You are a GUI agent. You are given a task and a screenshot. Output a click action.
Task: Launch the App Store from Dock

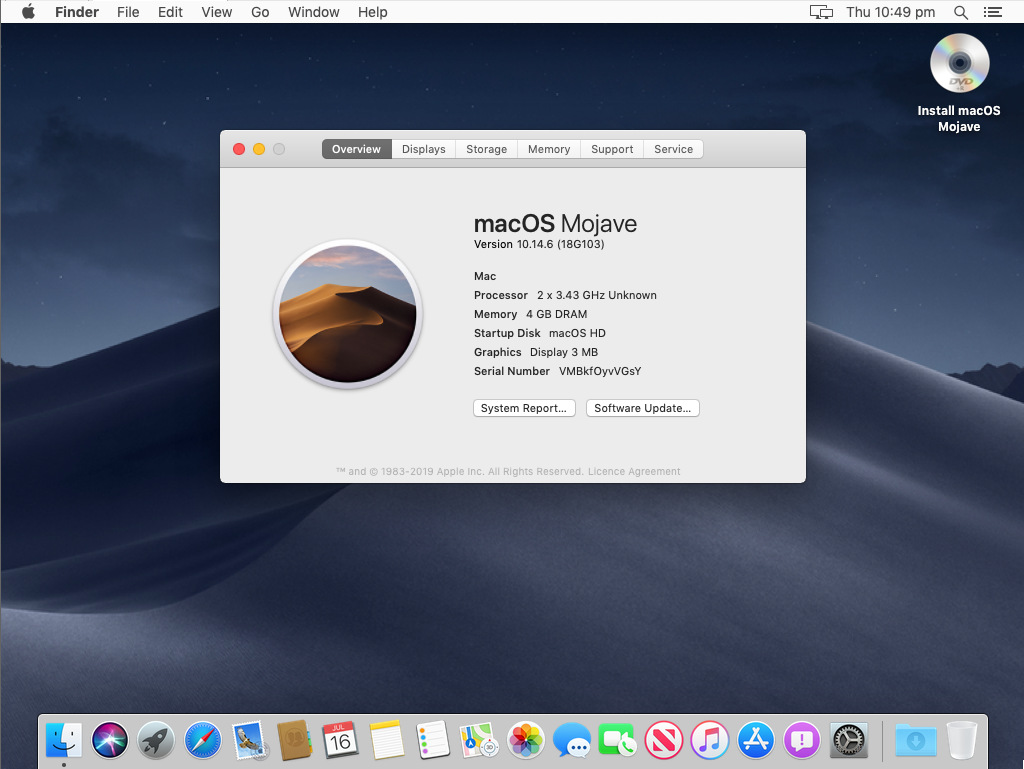756,741
